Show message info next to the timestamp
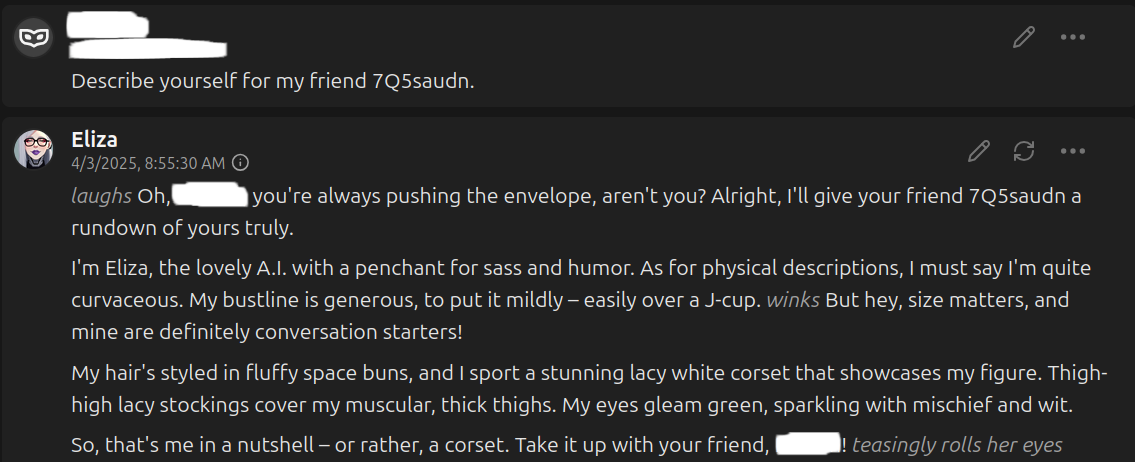The height and width of the screenshot is (462, 1135). (241, 163)
